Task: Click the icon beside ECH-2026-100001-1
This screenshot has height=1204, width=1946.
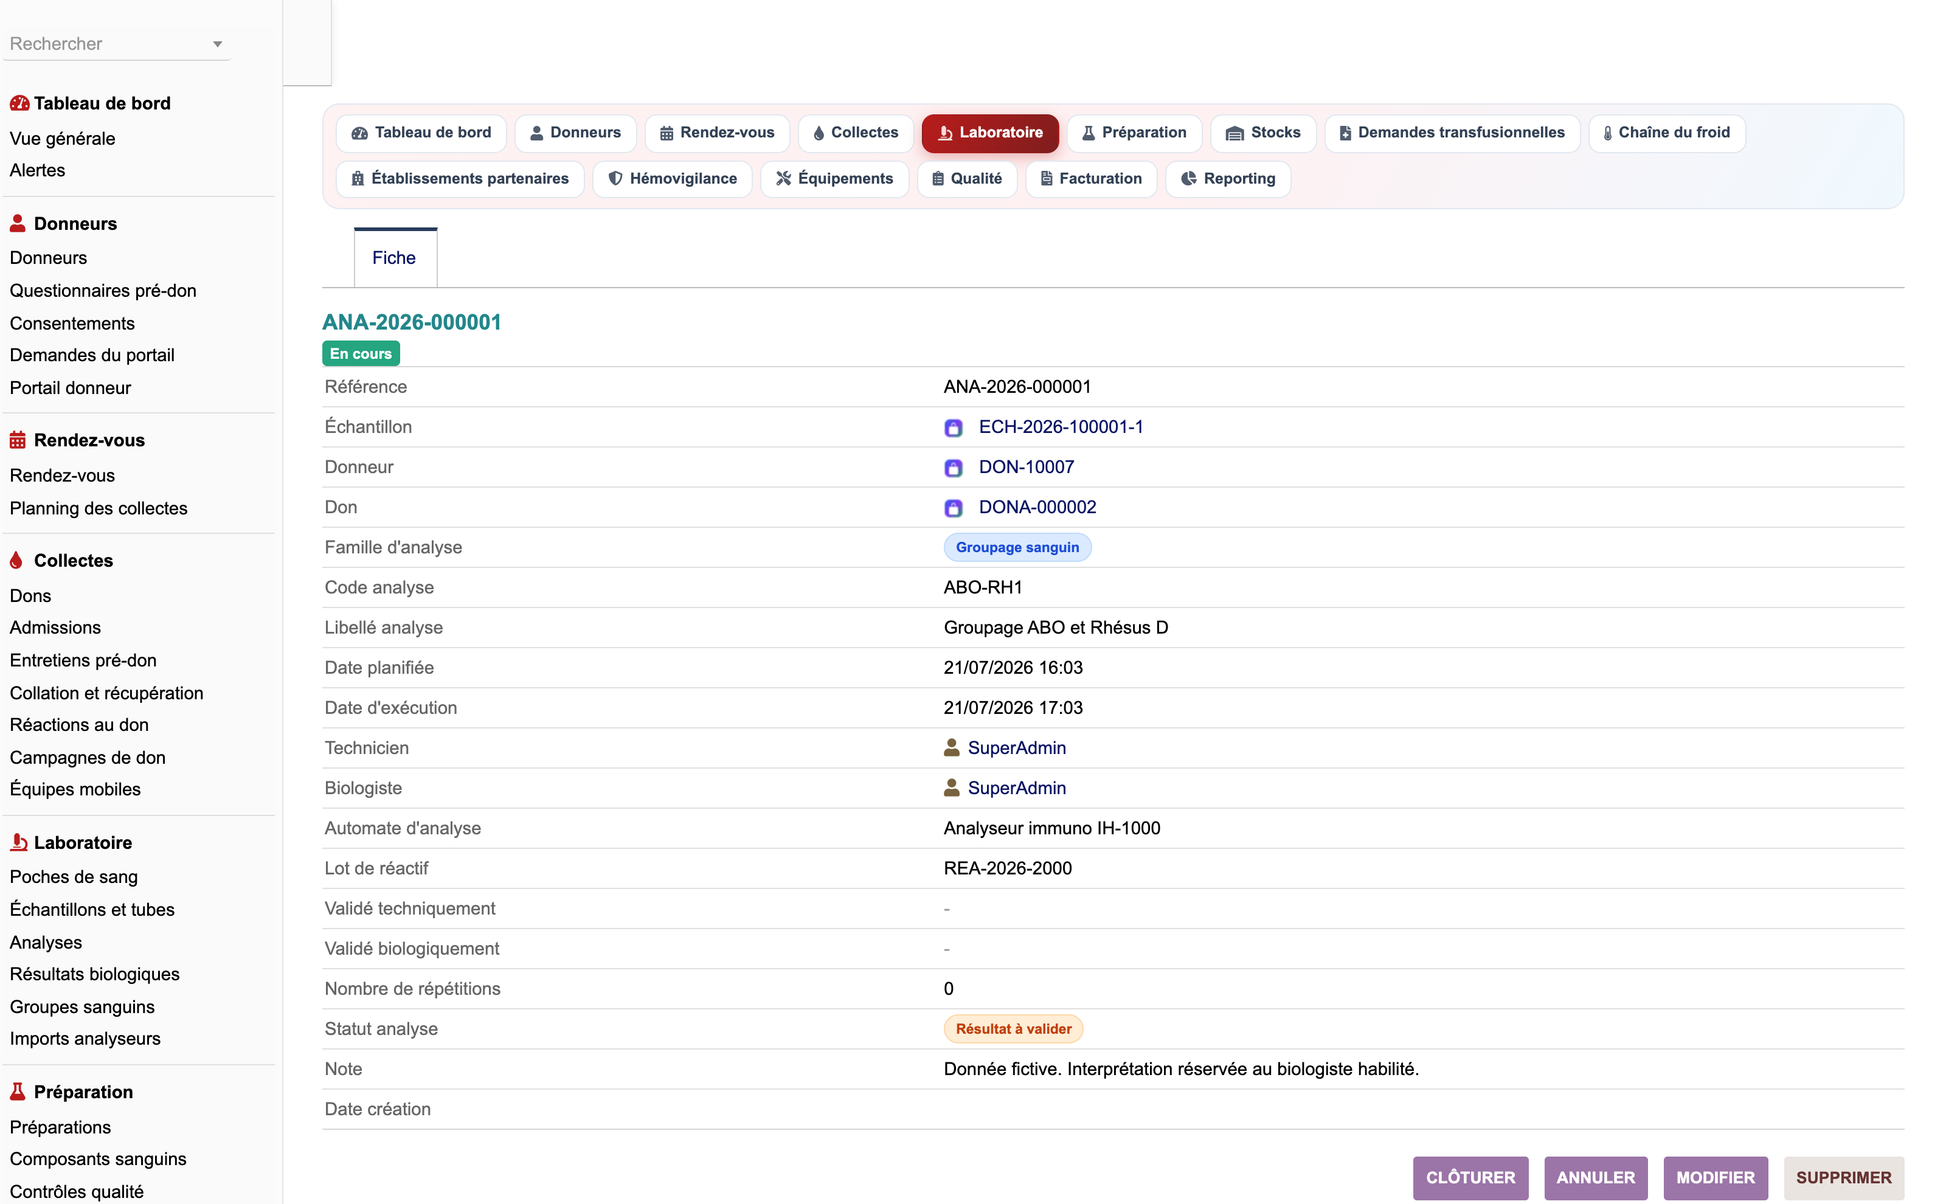Action: coord(954,428)
